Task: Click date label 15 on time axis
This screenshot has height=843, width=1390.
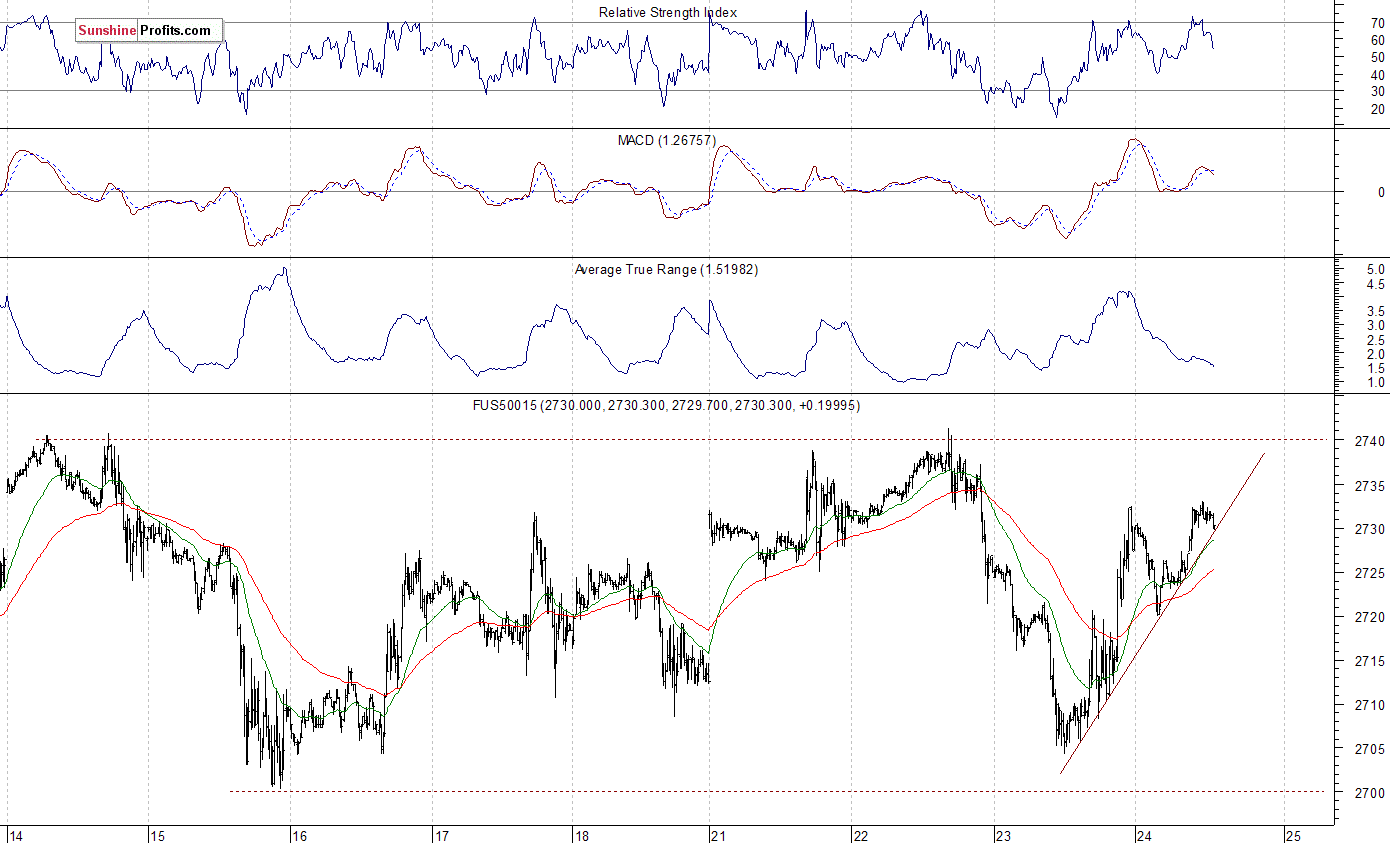Action: [x=157, y=835]
